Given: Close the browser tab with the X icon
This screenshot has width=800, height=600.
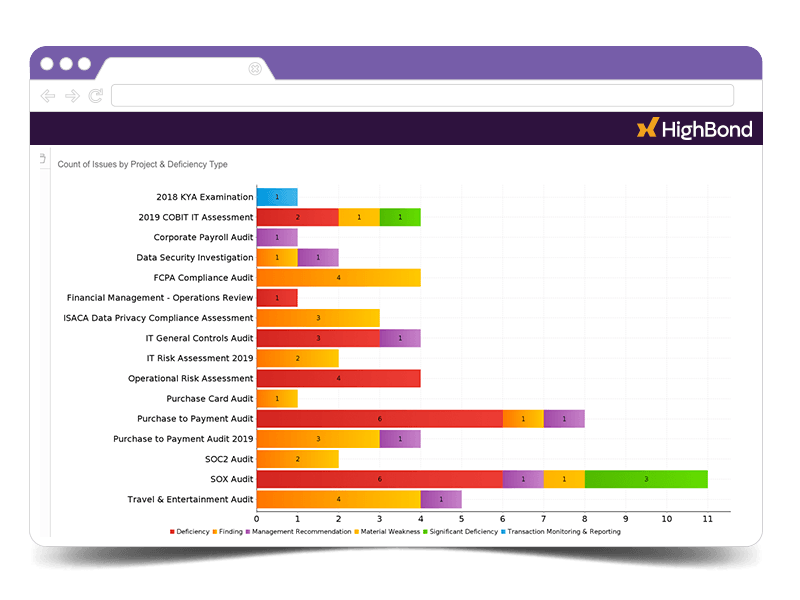Looking at the screenshot, I should (x=254, y=69).
